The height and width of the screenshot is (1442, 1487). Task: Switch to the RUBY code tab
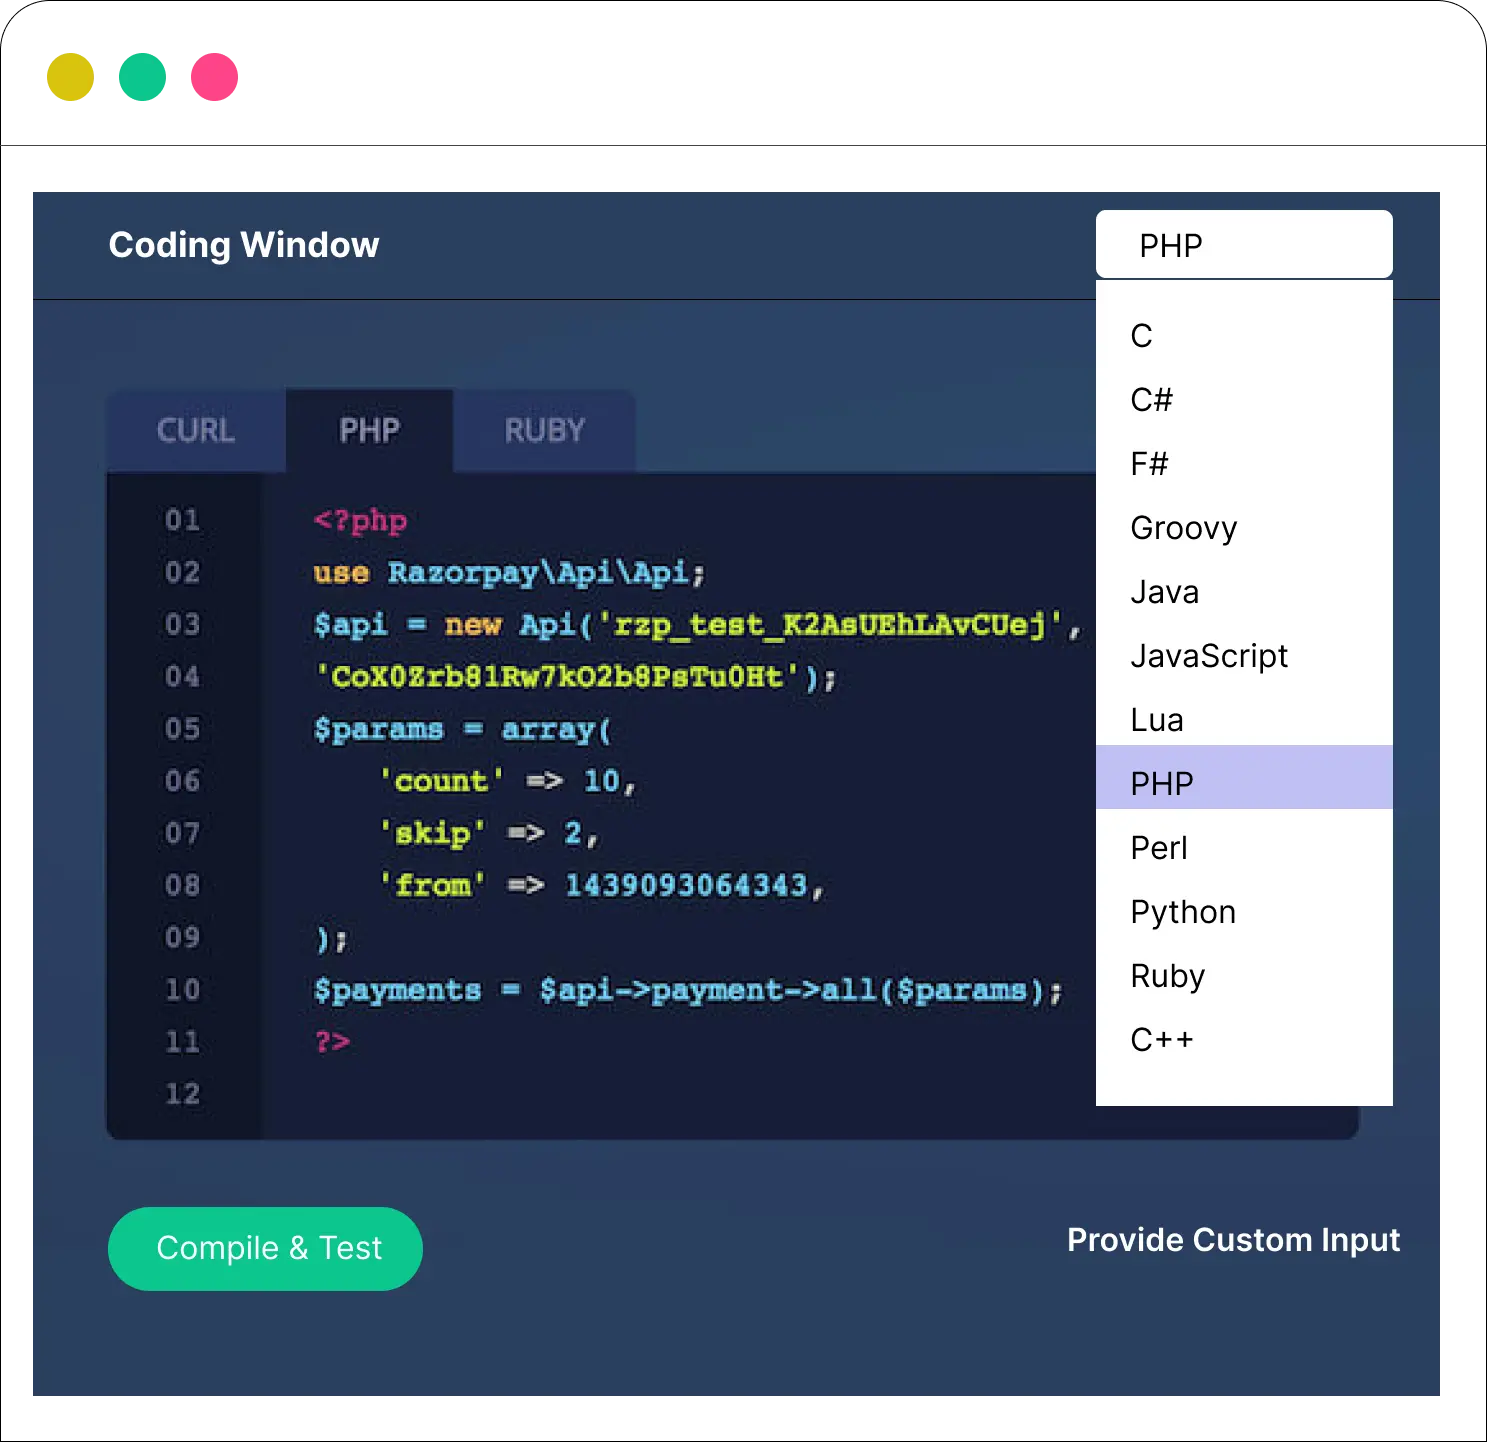(544, 431)
